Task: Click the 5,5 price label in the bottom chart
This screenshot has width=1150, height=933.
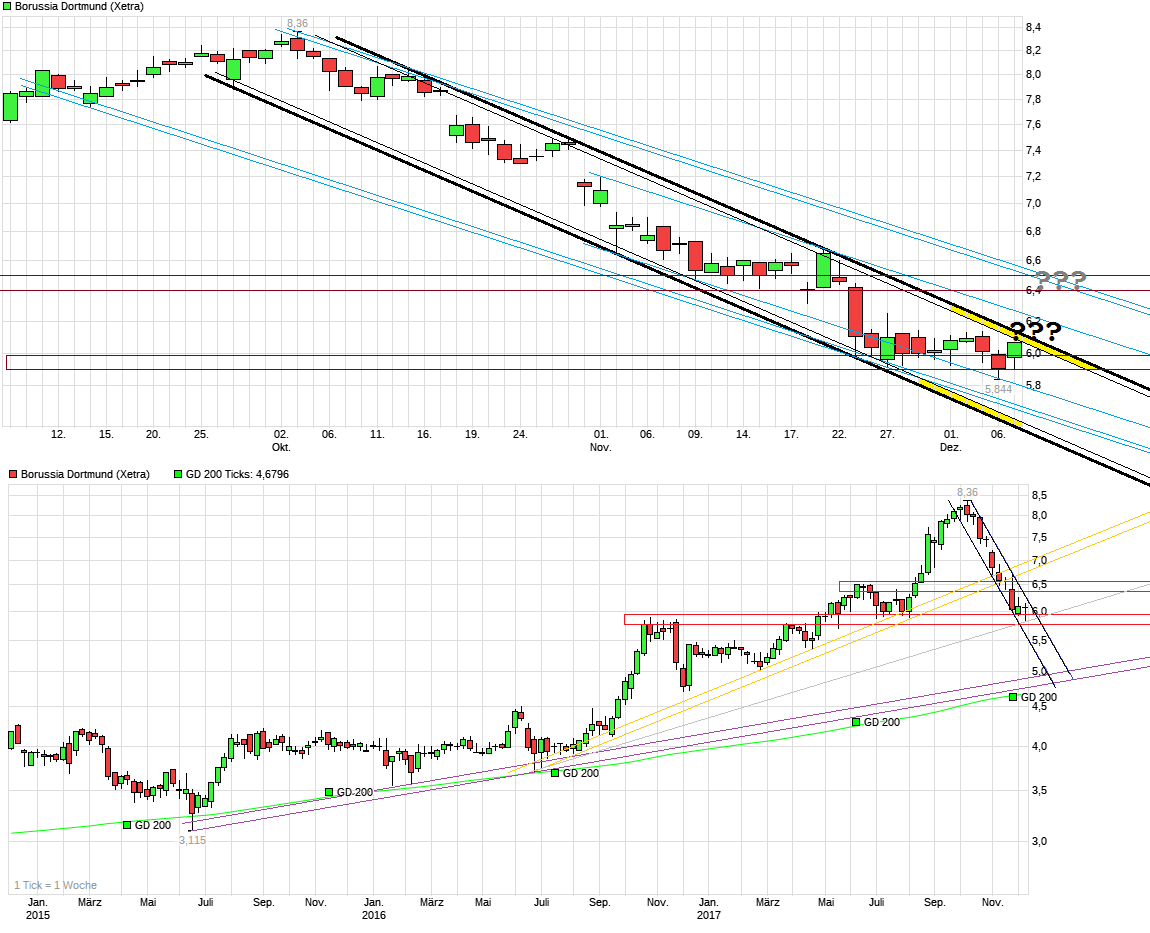Action: coord(1039,640)
